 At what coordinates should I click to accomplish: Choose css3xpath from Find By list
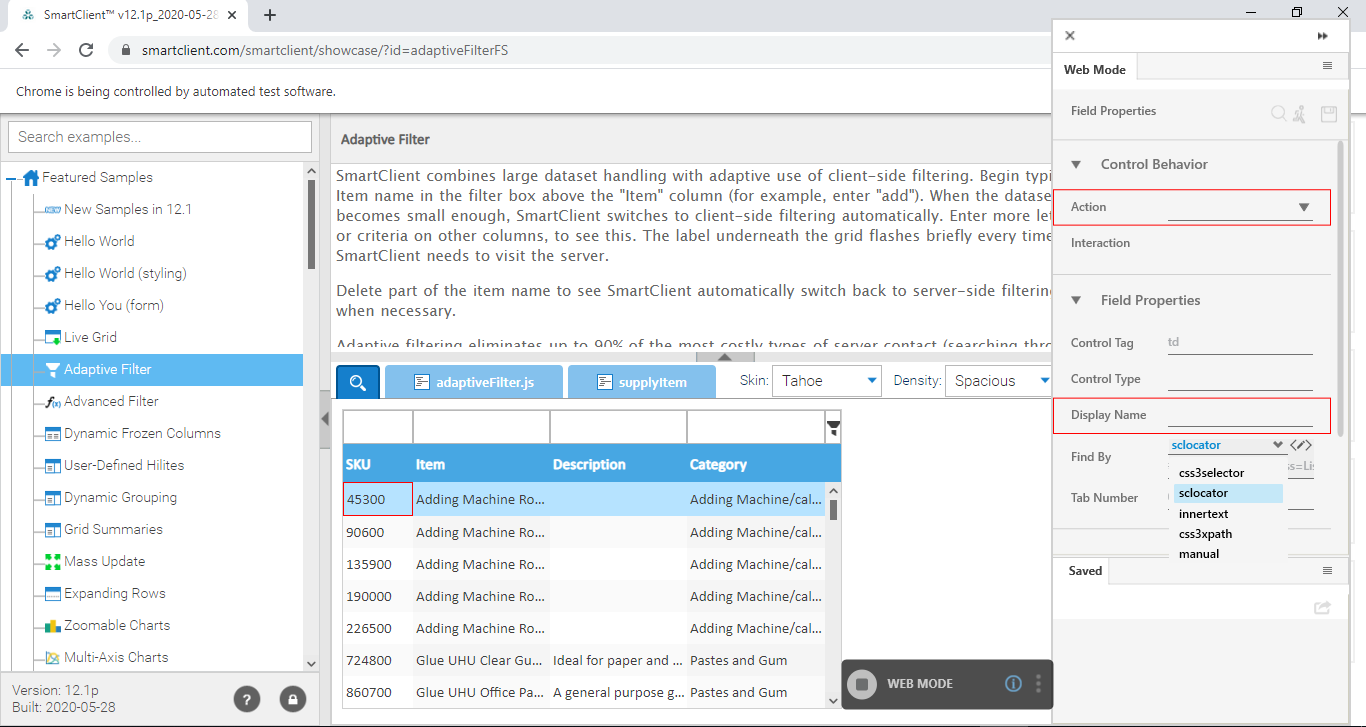(x=1228, y=534)
